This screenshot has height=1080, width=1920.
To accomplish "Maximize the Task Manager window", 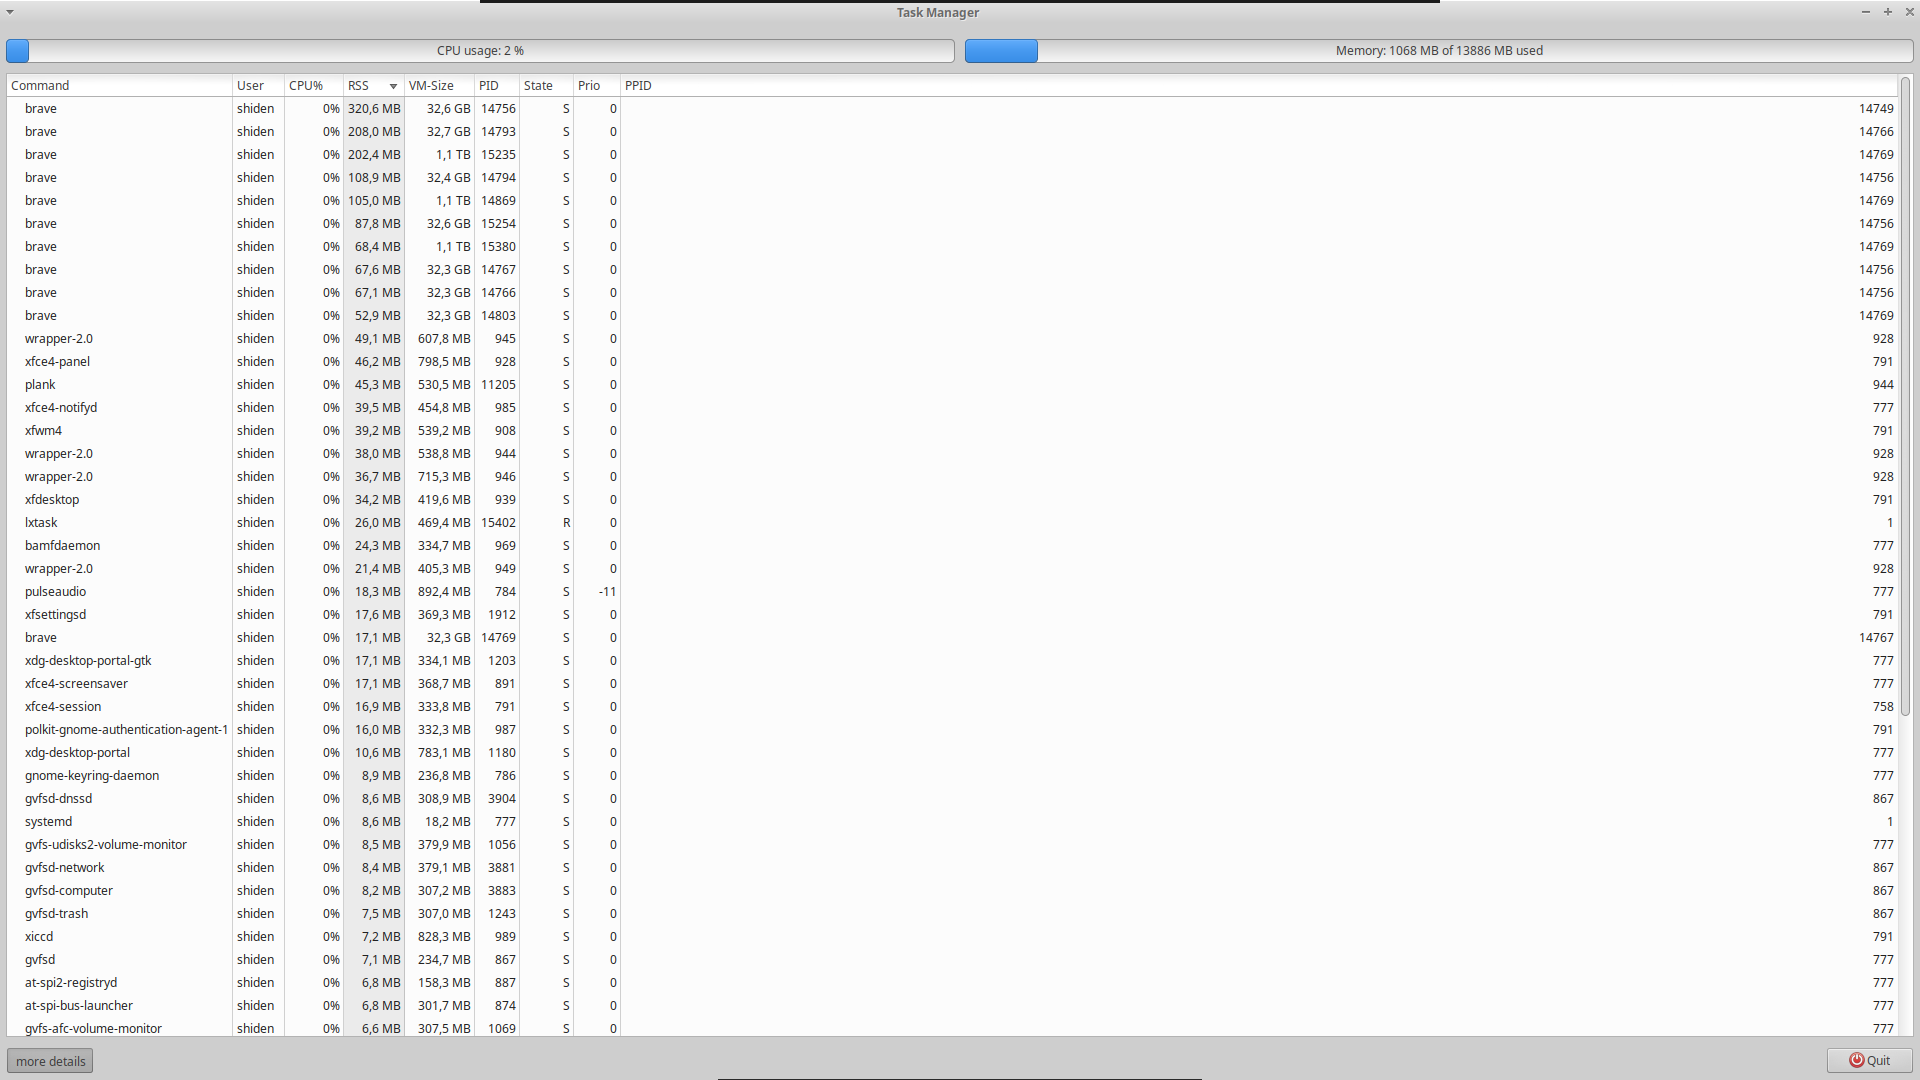I will (1888, 12).
